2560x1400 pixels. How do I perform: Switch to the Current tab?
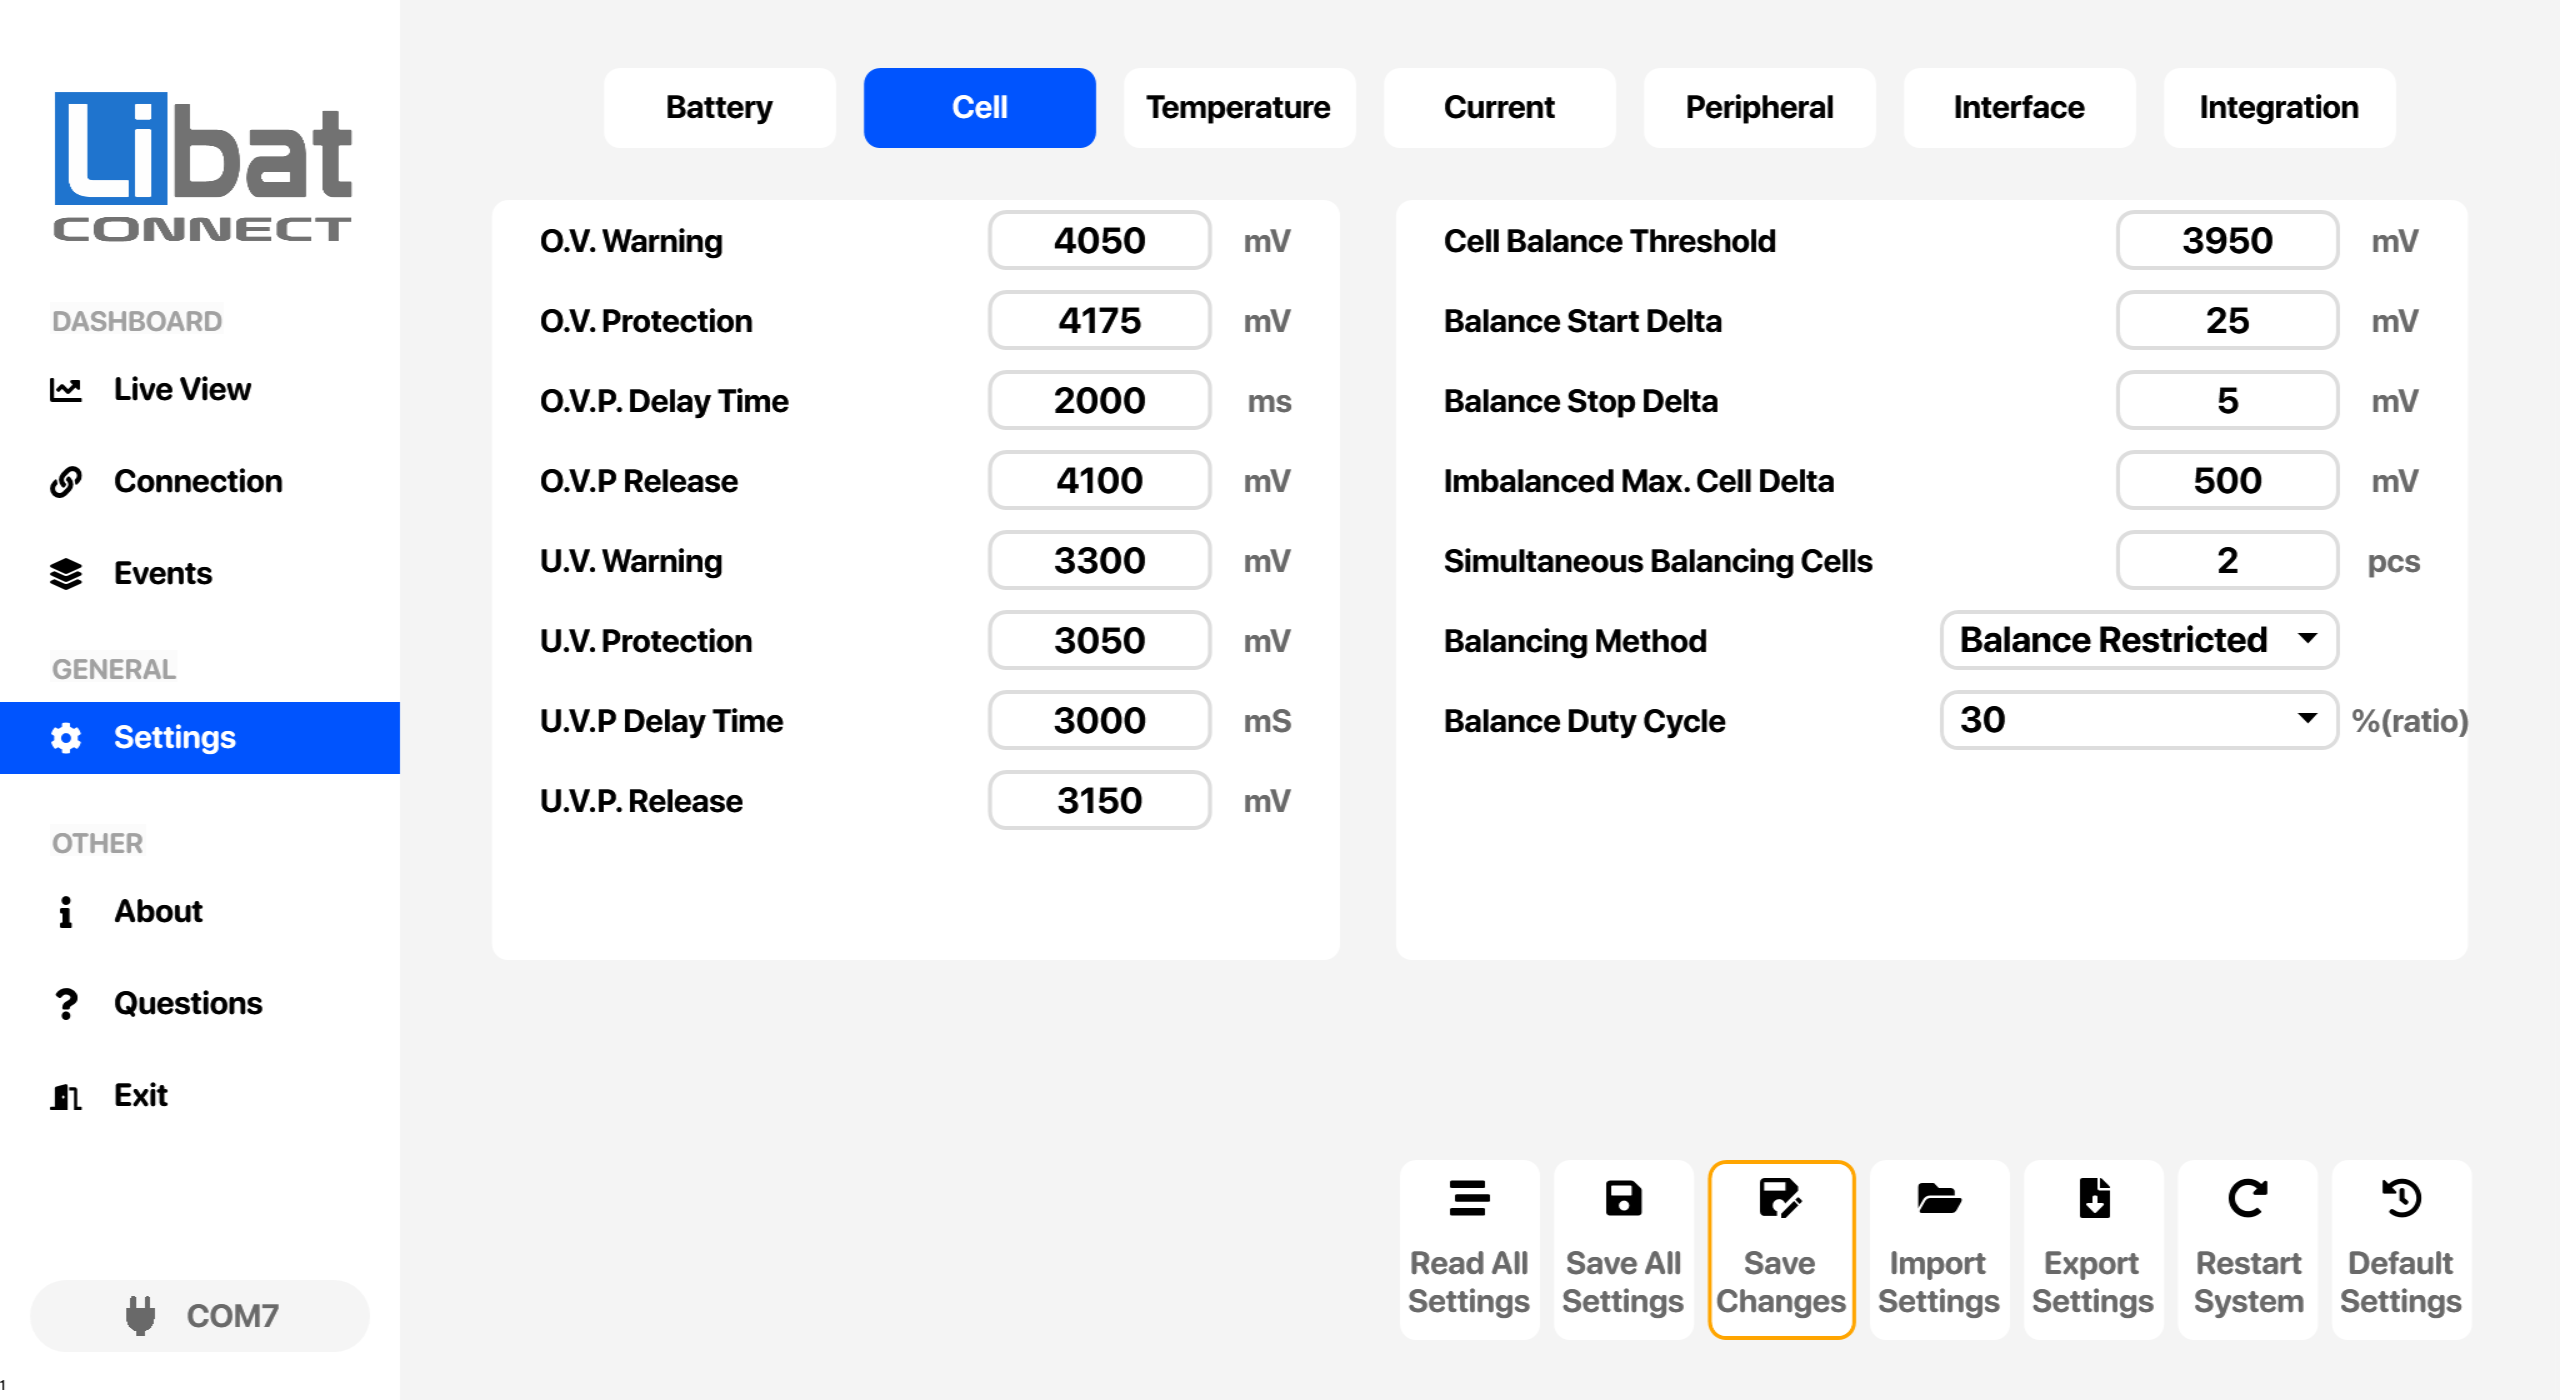tap(1499, 108)
